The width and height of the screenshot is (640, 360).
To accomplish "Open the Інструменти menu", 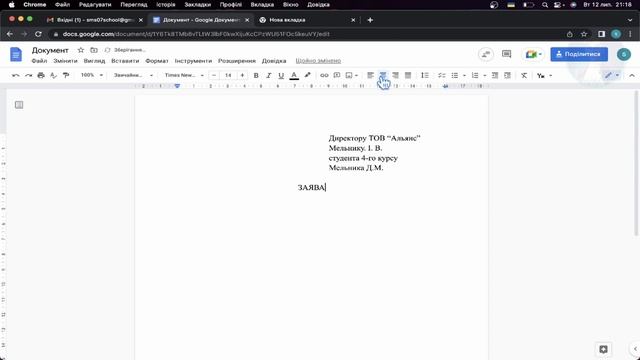I will (x=193, y=61).
